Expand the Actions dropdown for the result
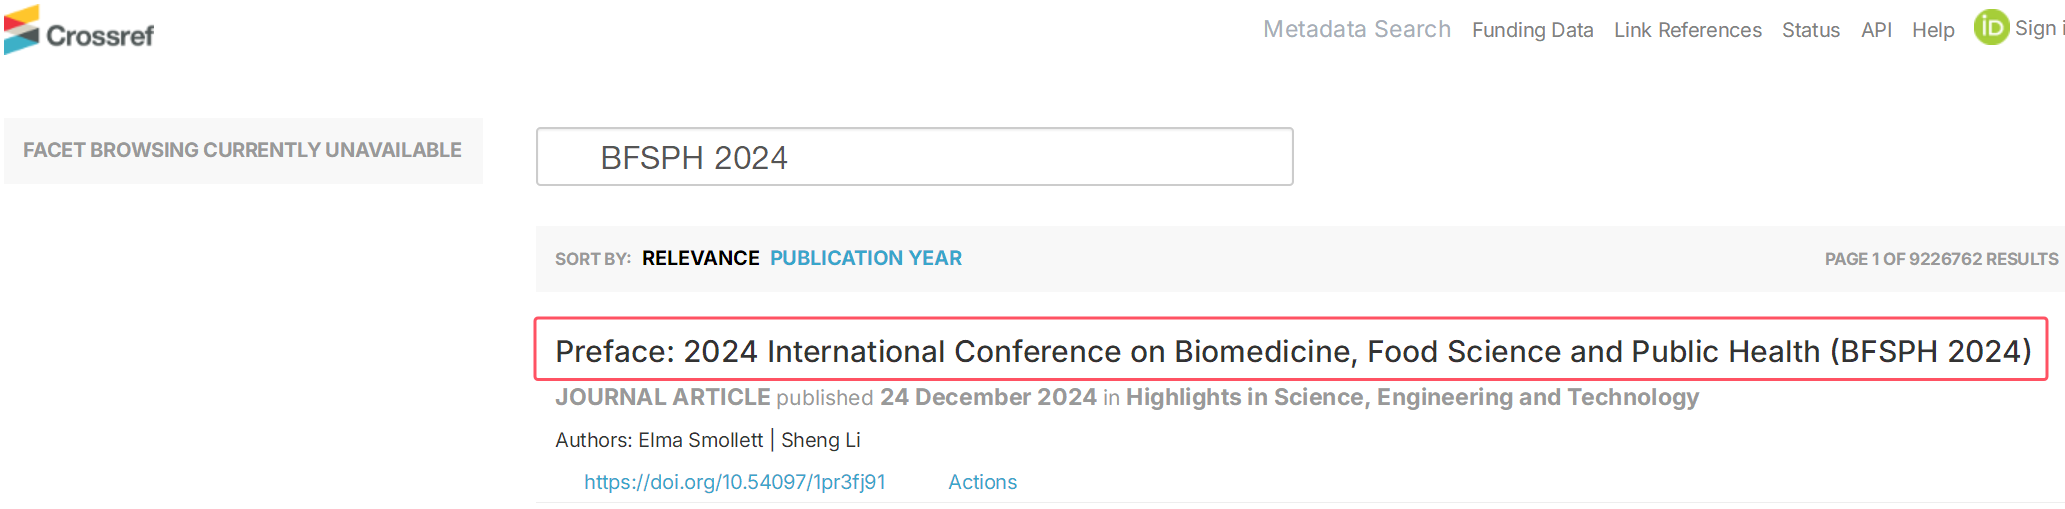 click(x=982, y=482)
